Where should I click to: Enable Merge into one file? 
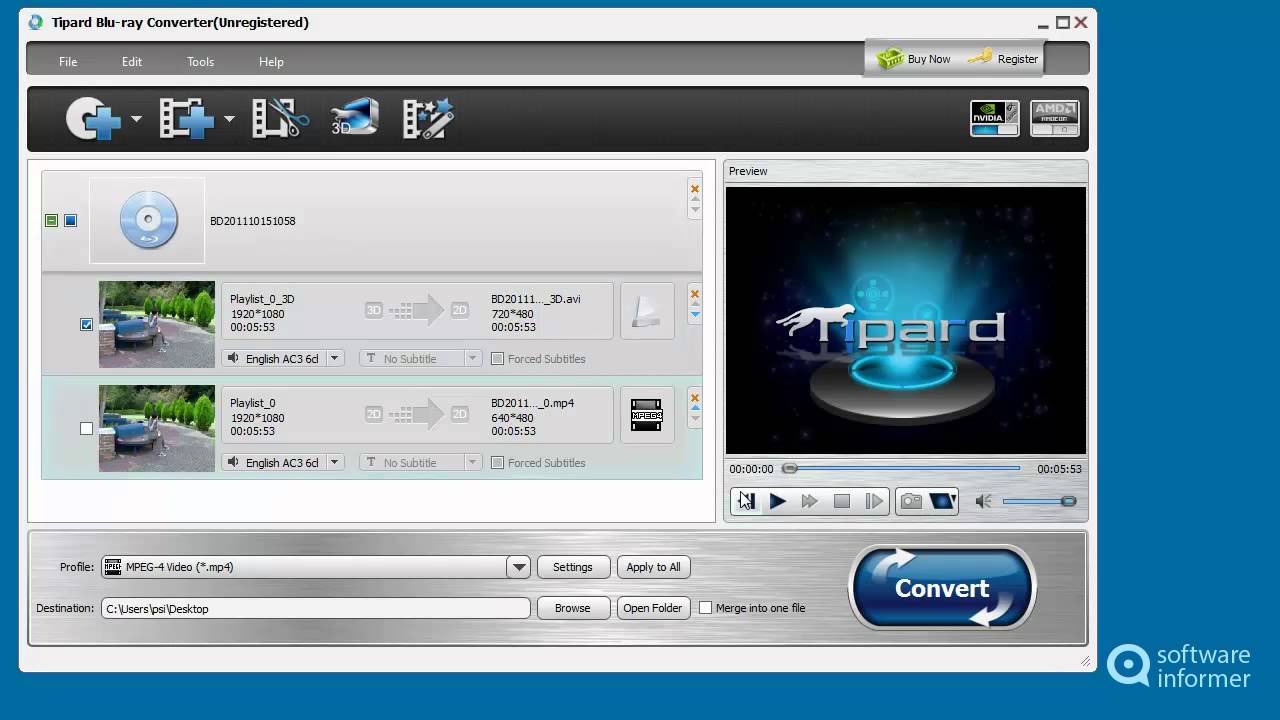[x=705, y=608]
